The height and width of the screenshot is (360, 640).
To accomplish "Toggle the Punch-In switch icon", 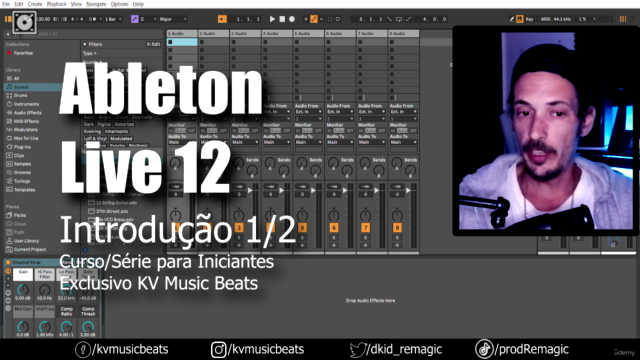I will [389, 19].
